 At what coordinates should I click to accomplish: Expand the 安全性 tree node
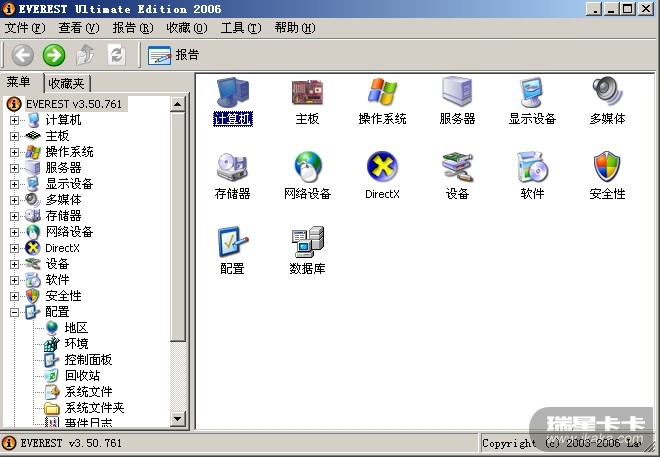[14, 296]
